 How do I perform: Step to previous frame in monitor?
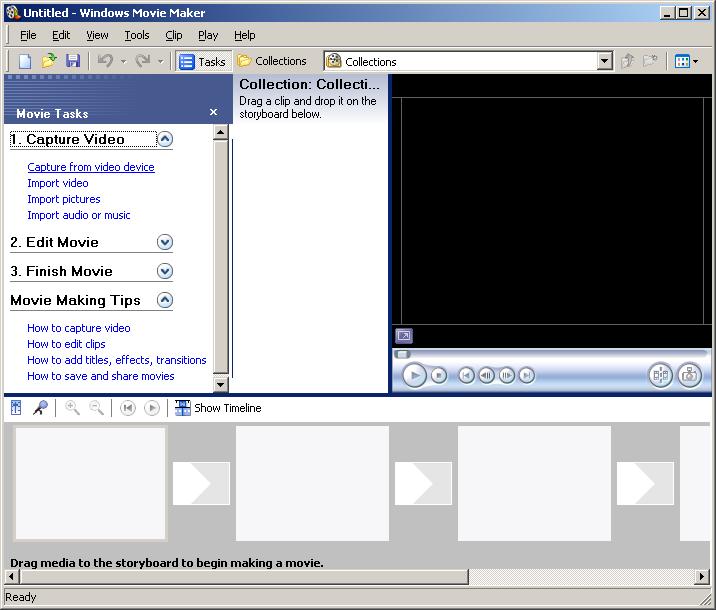pos(486,376)
